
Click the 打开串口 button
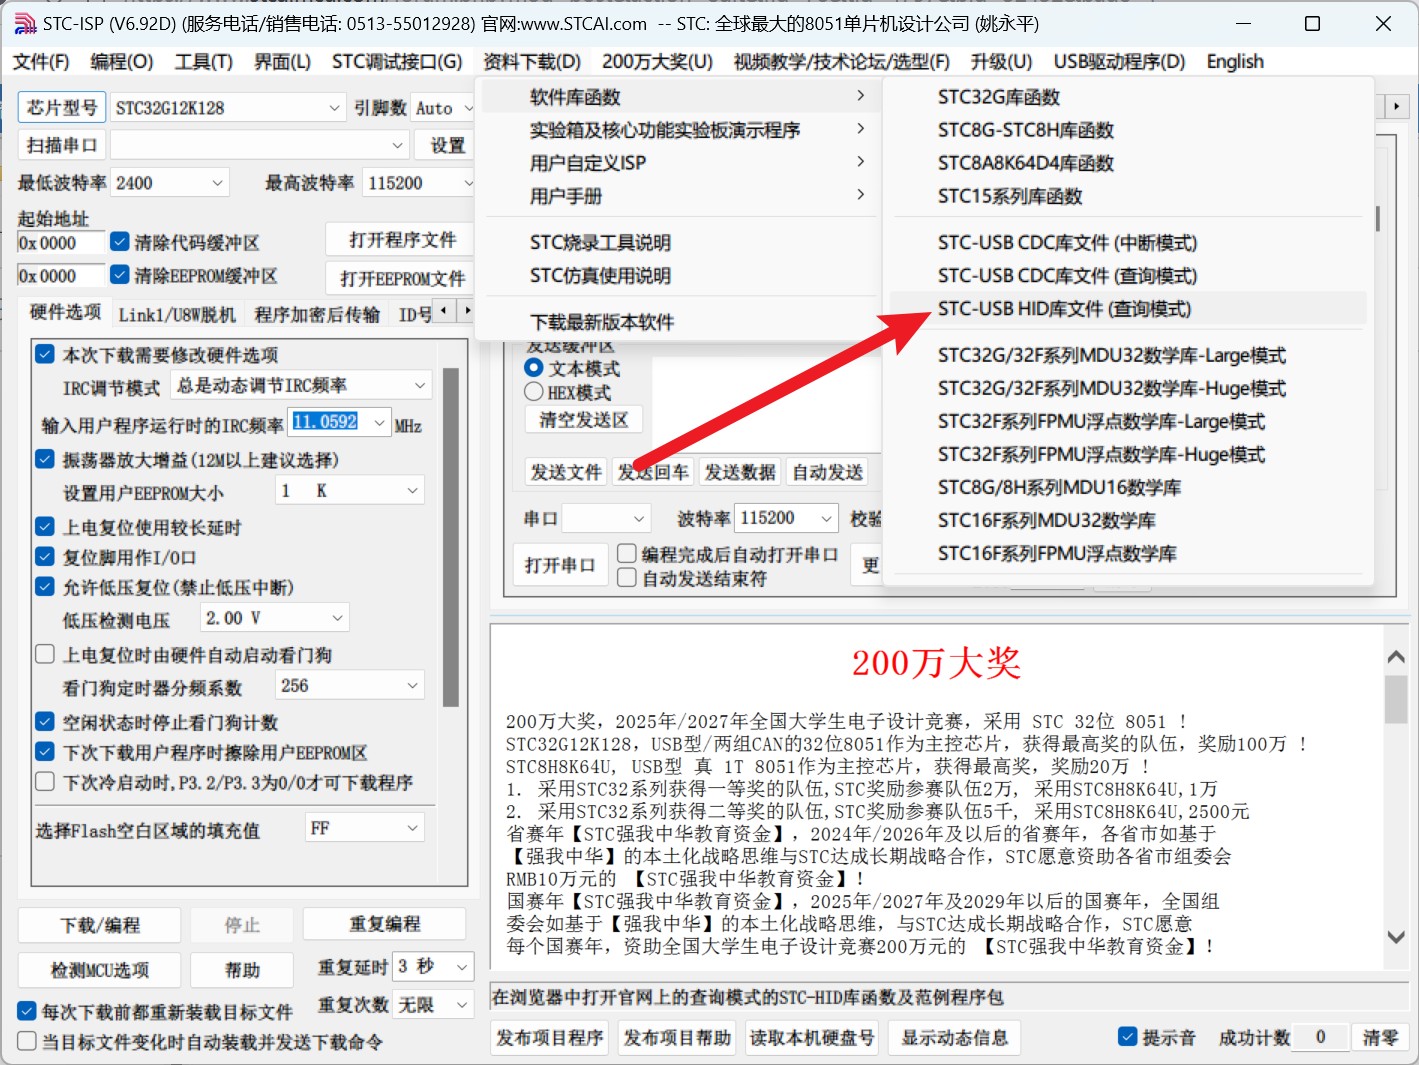(560, 565)
